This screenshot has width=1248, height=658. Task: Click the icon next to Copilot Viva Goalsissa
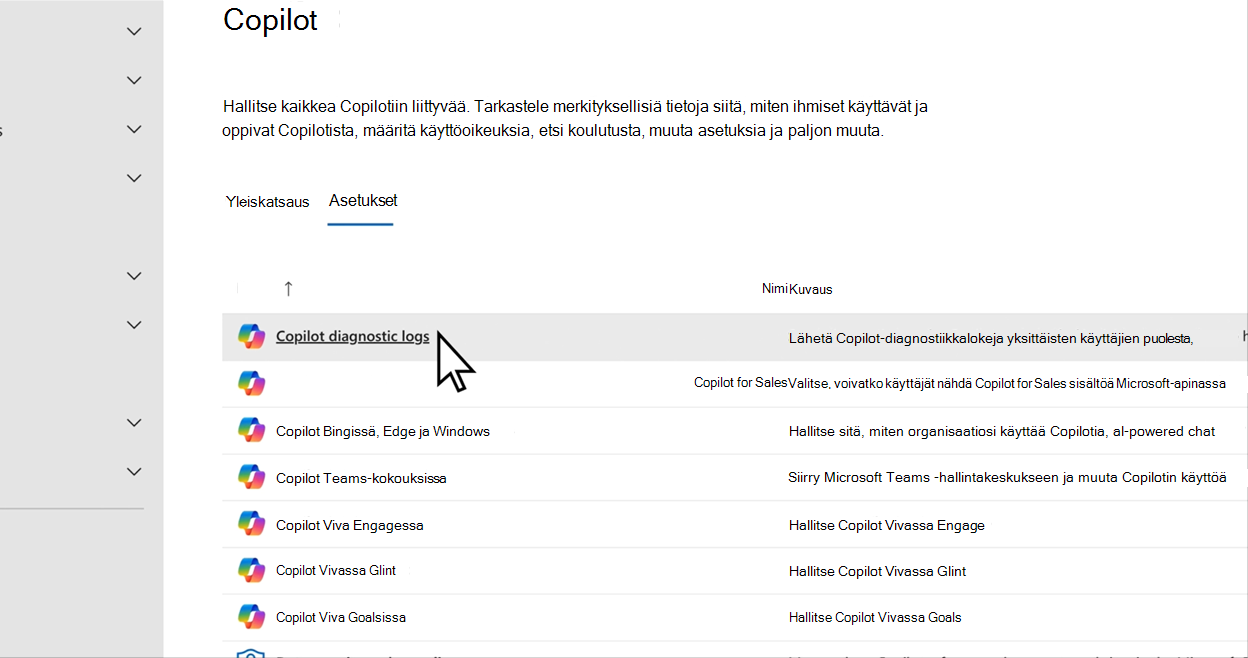click(251, 617)
